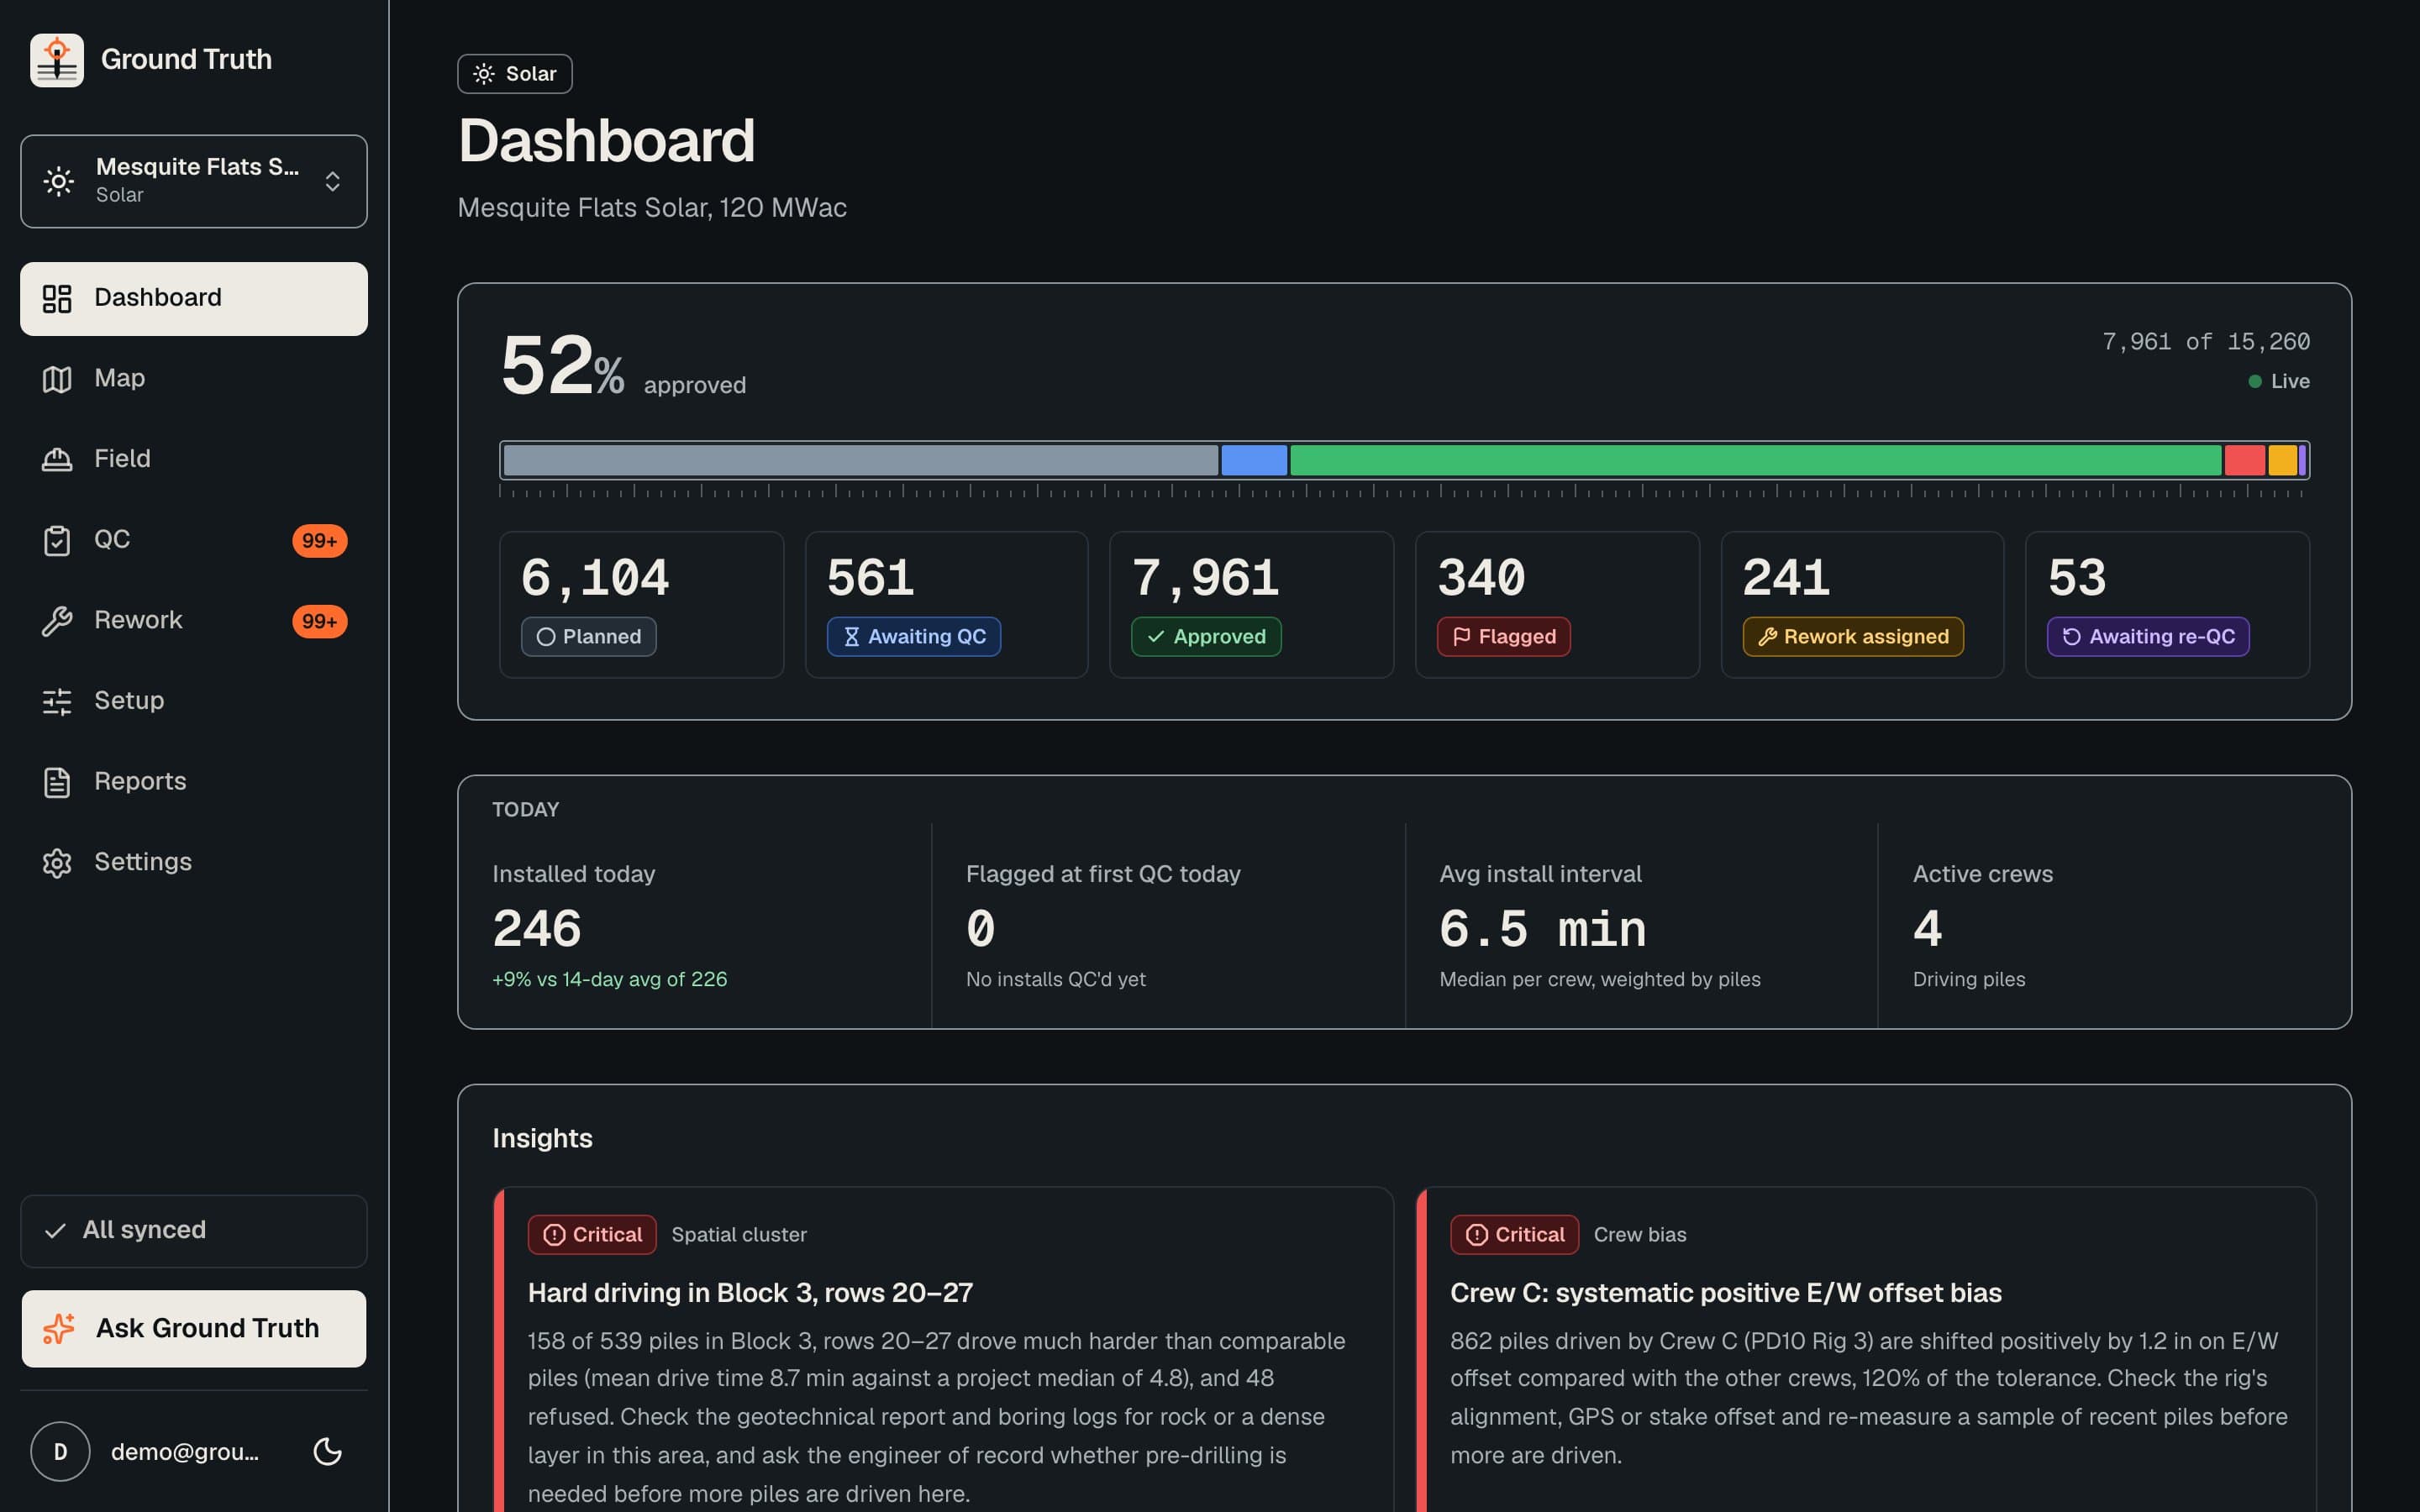Click the hard hat Field icon
Screen dimensions: 2420x1512
tap(57, 459)
